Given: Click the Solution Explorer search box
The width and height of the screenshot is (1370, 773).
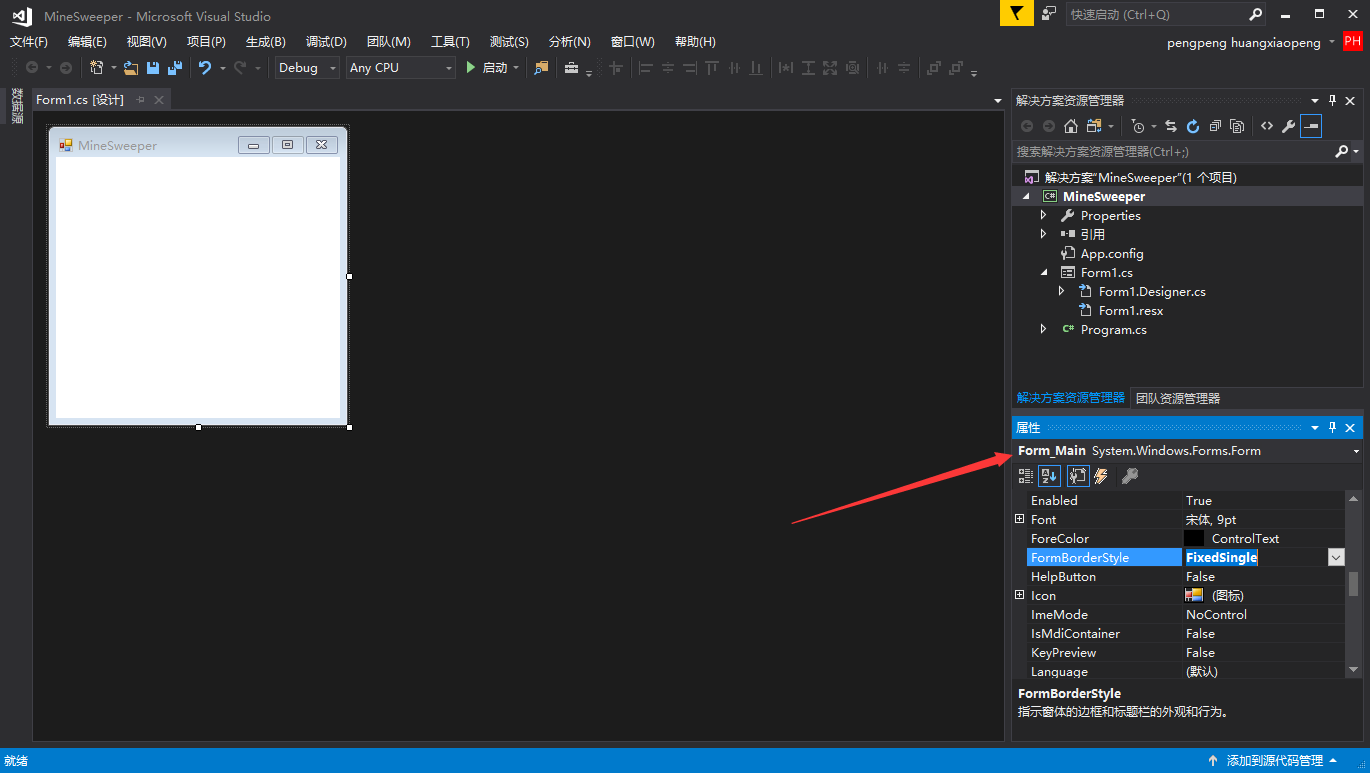Looking at the screenshot, I should pos(1174,152).
